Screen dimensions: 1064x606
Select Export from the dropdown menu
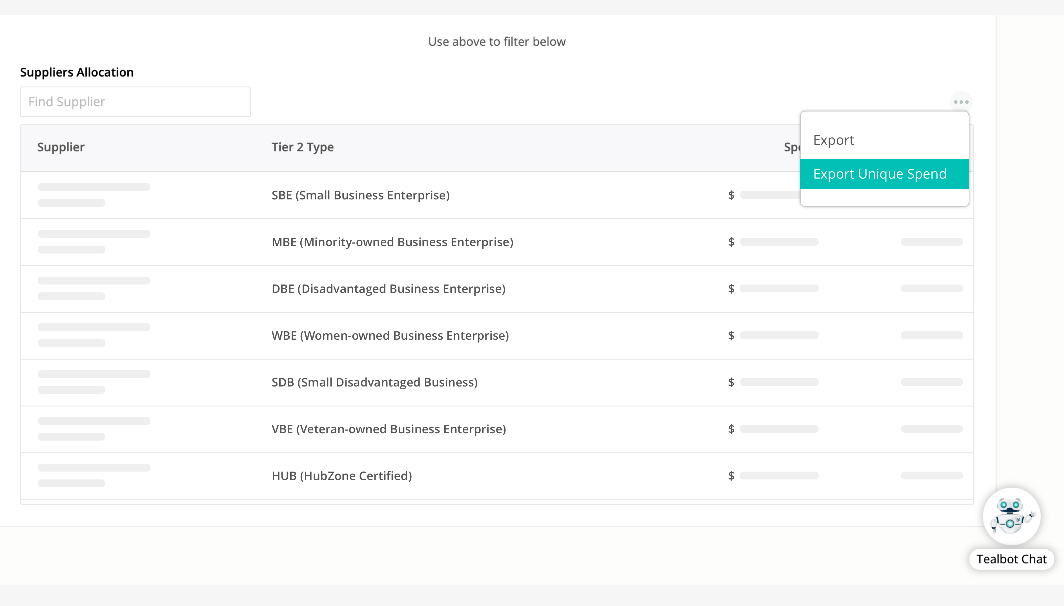pyautogui.click(x=834, y=141)
